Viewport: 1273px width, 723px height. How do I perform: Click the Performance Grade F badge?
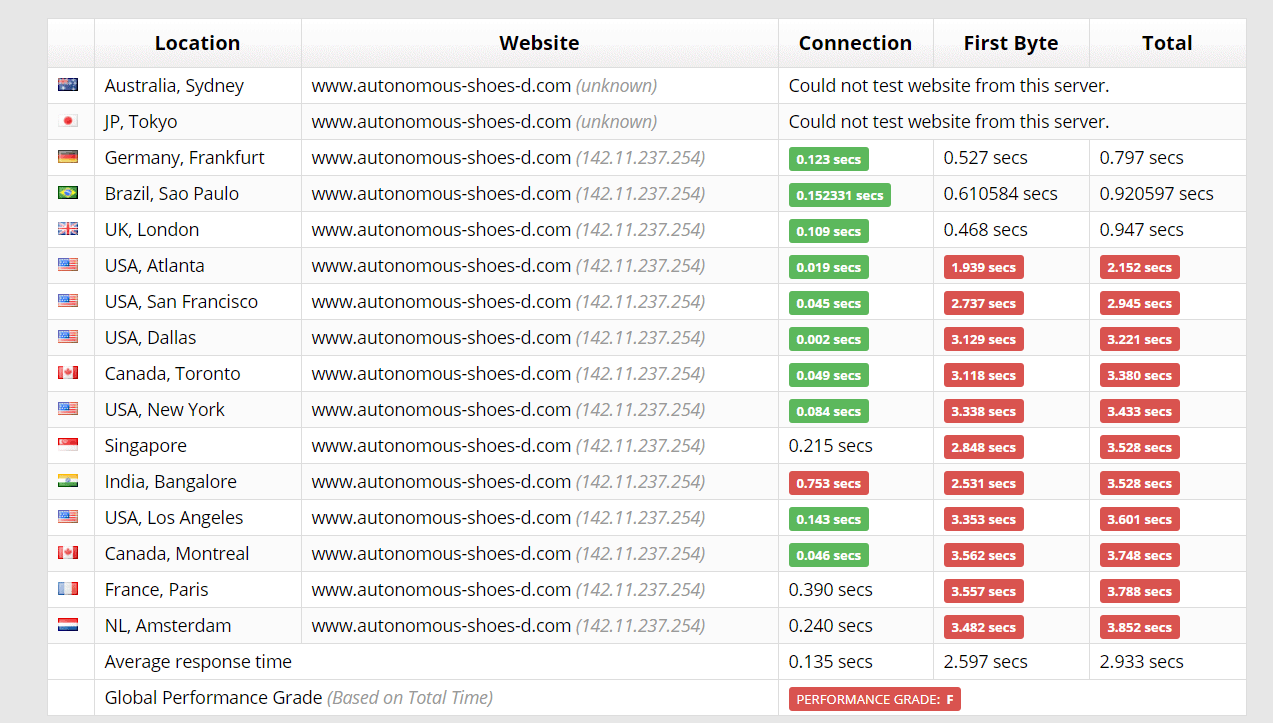pyautogui.click(x=875, y=699)
